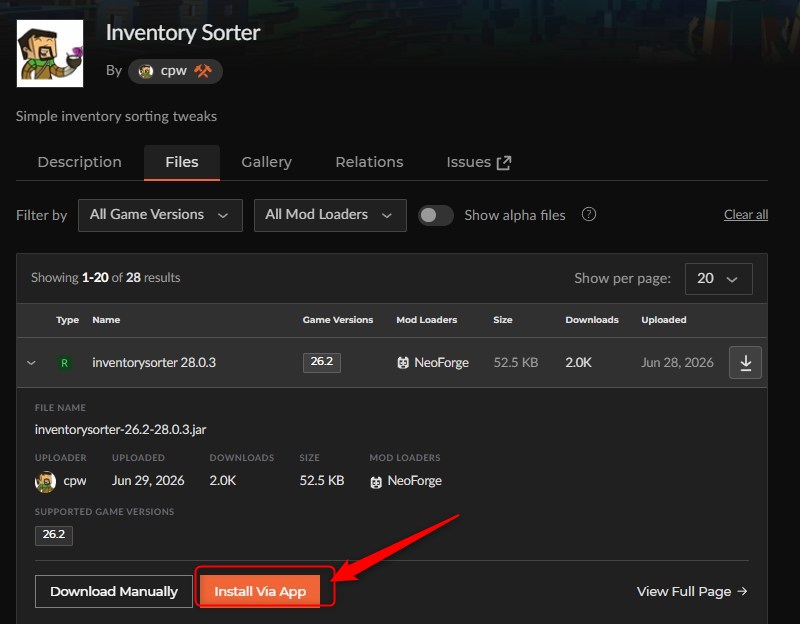Click the 52.5 KB size in file row
The height and width of the screenshot is (624, 800).
(516, 363)
